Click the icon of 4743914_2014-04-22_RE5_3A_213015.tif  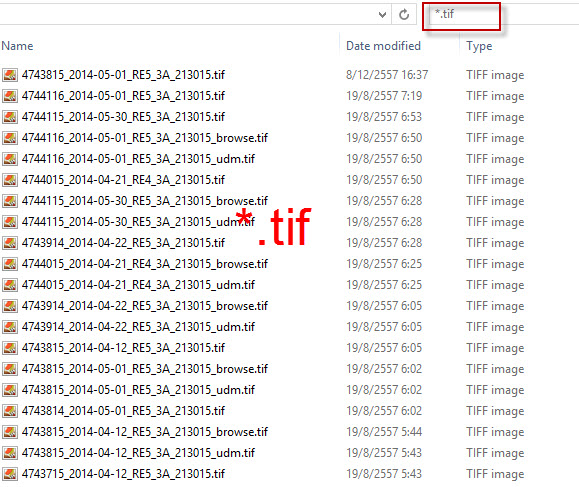pos(10,243)
